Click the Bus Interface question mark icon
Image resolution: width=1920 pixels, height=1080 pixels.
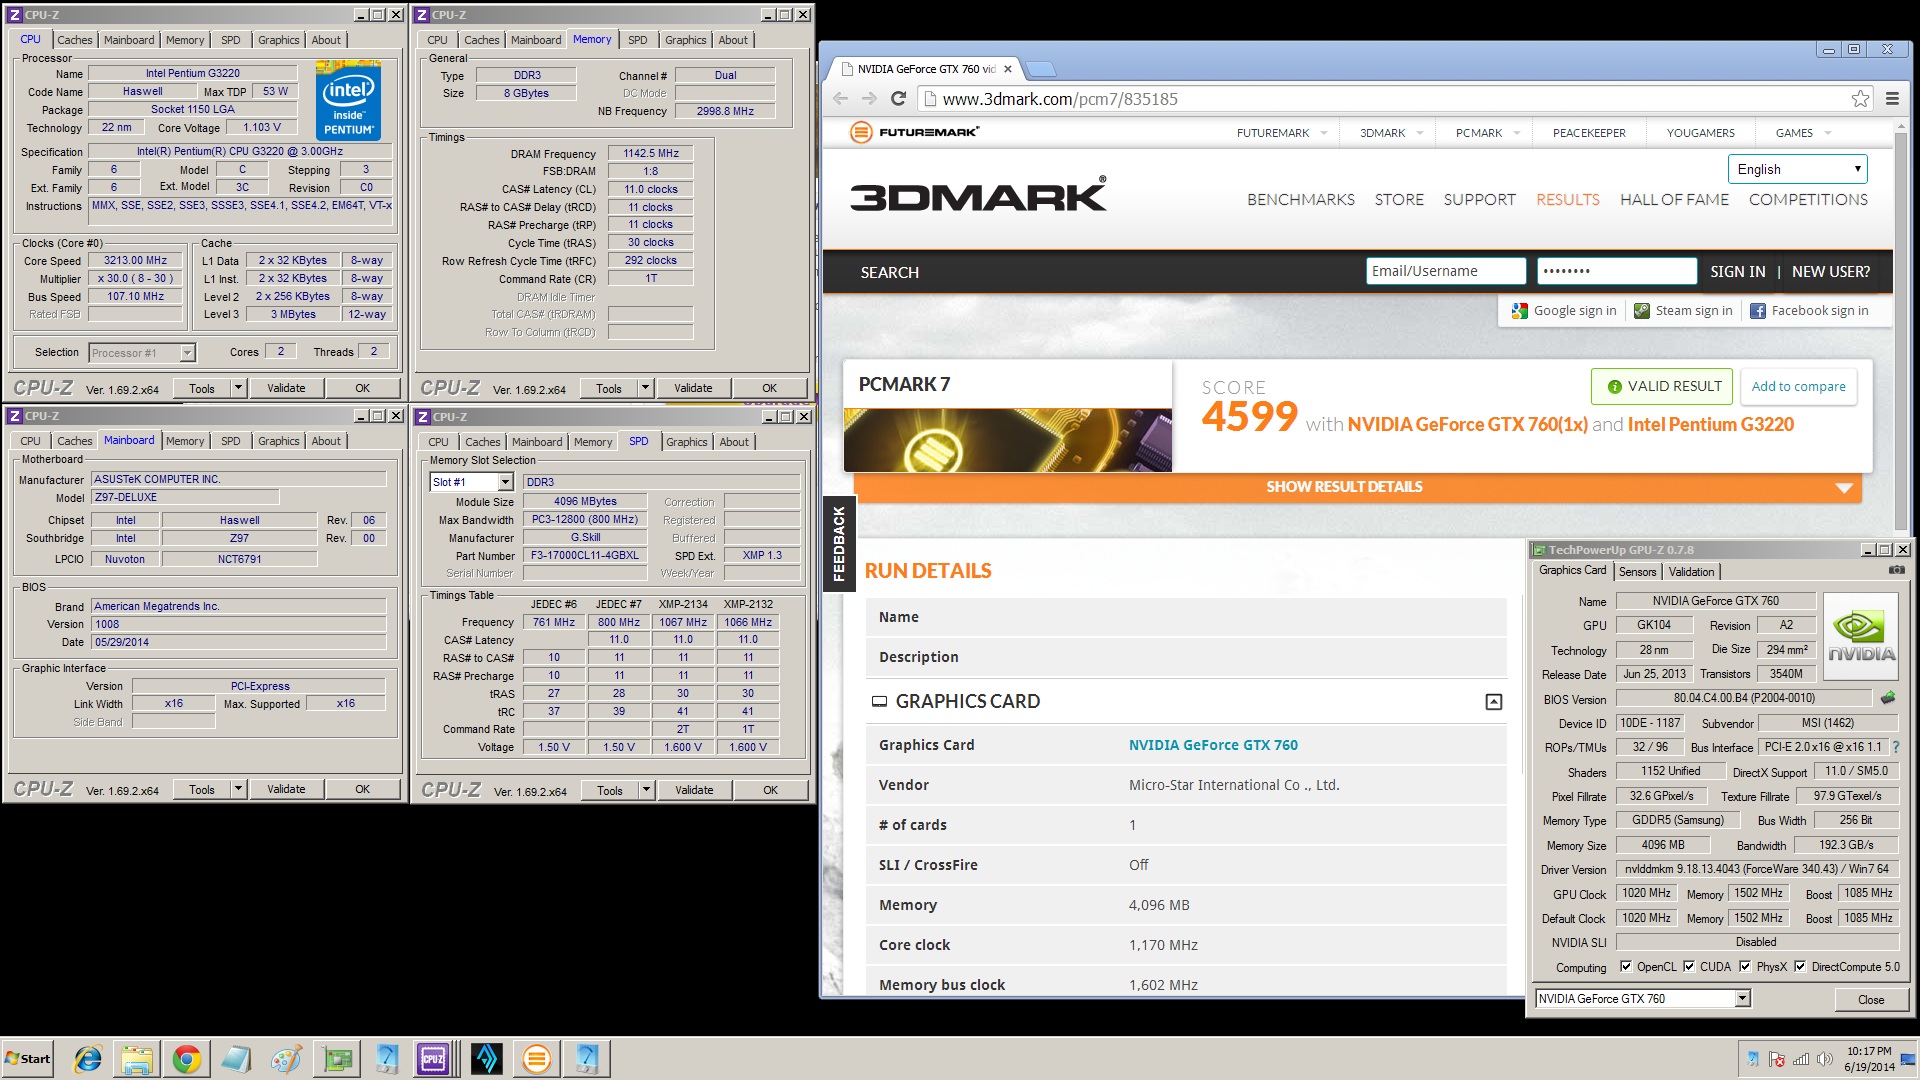pyautogui.click(x=1895, y=747)
